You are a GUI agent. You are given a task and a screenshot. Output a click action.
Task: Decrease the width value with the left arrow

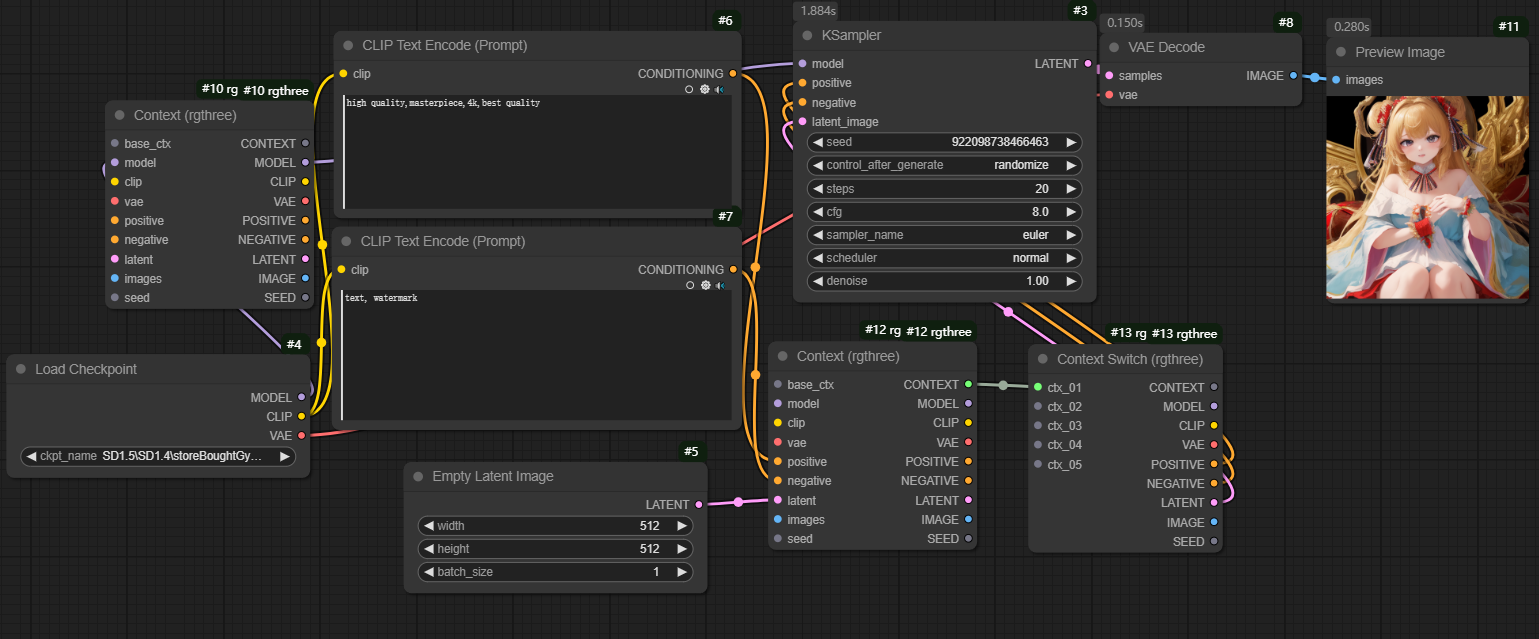point(429,526)
